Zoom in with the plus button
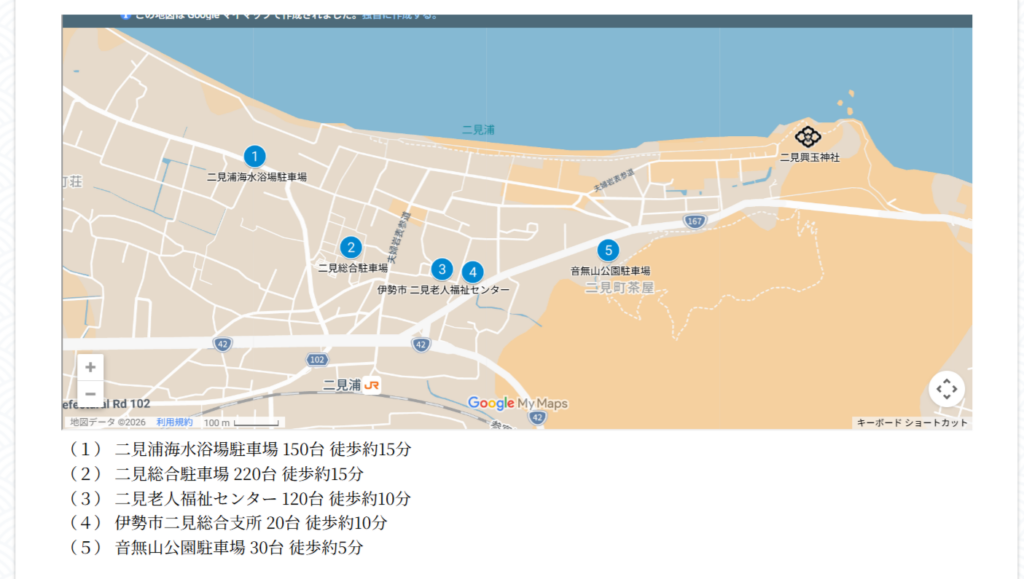The height and width of the screenshot is (579, 1024). (x=90, y=367)
